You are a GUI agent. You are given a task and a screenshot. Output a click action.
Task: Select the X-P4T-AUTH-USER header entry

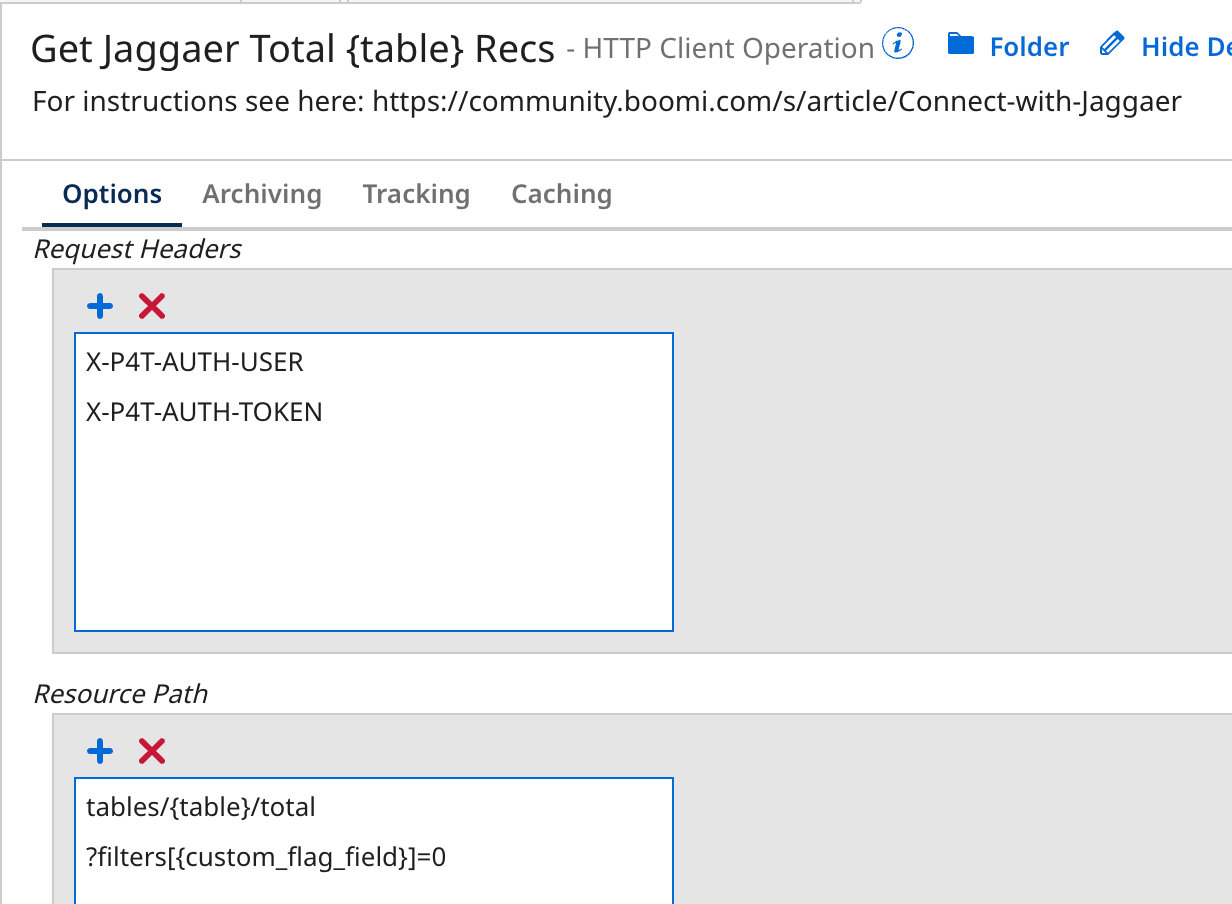[x=195, y=362]
